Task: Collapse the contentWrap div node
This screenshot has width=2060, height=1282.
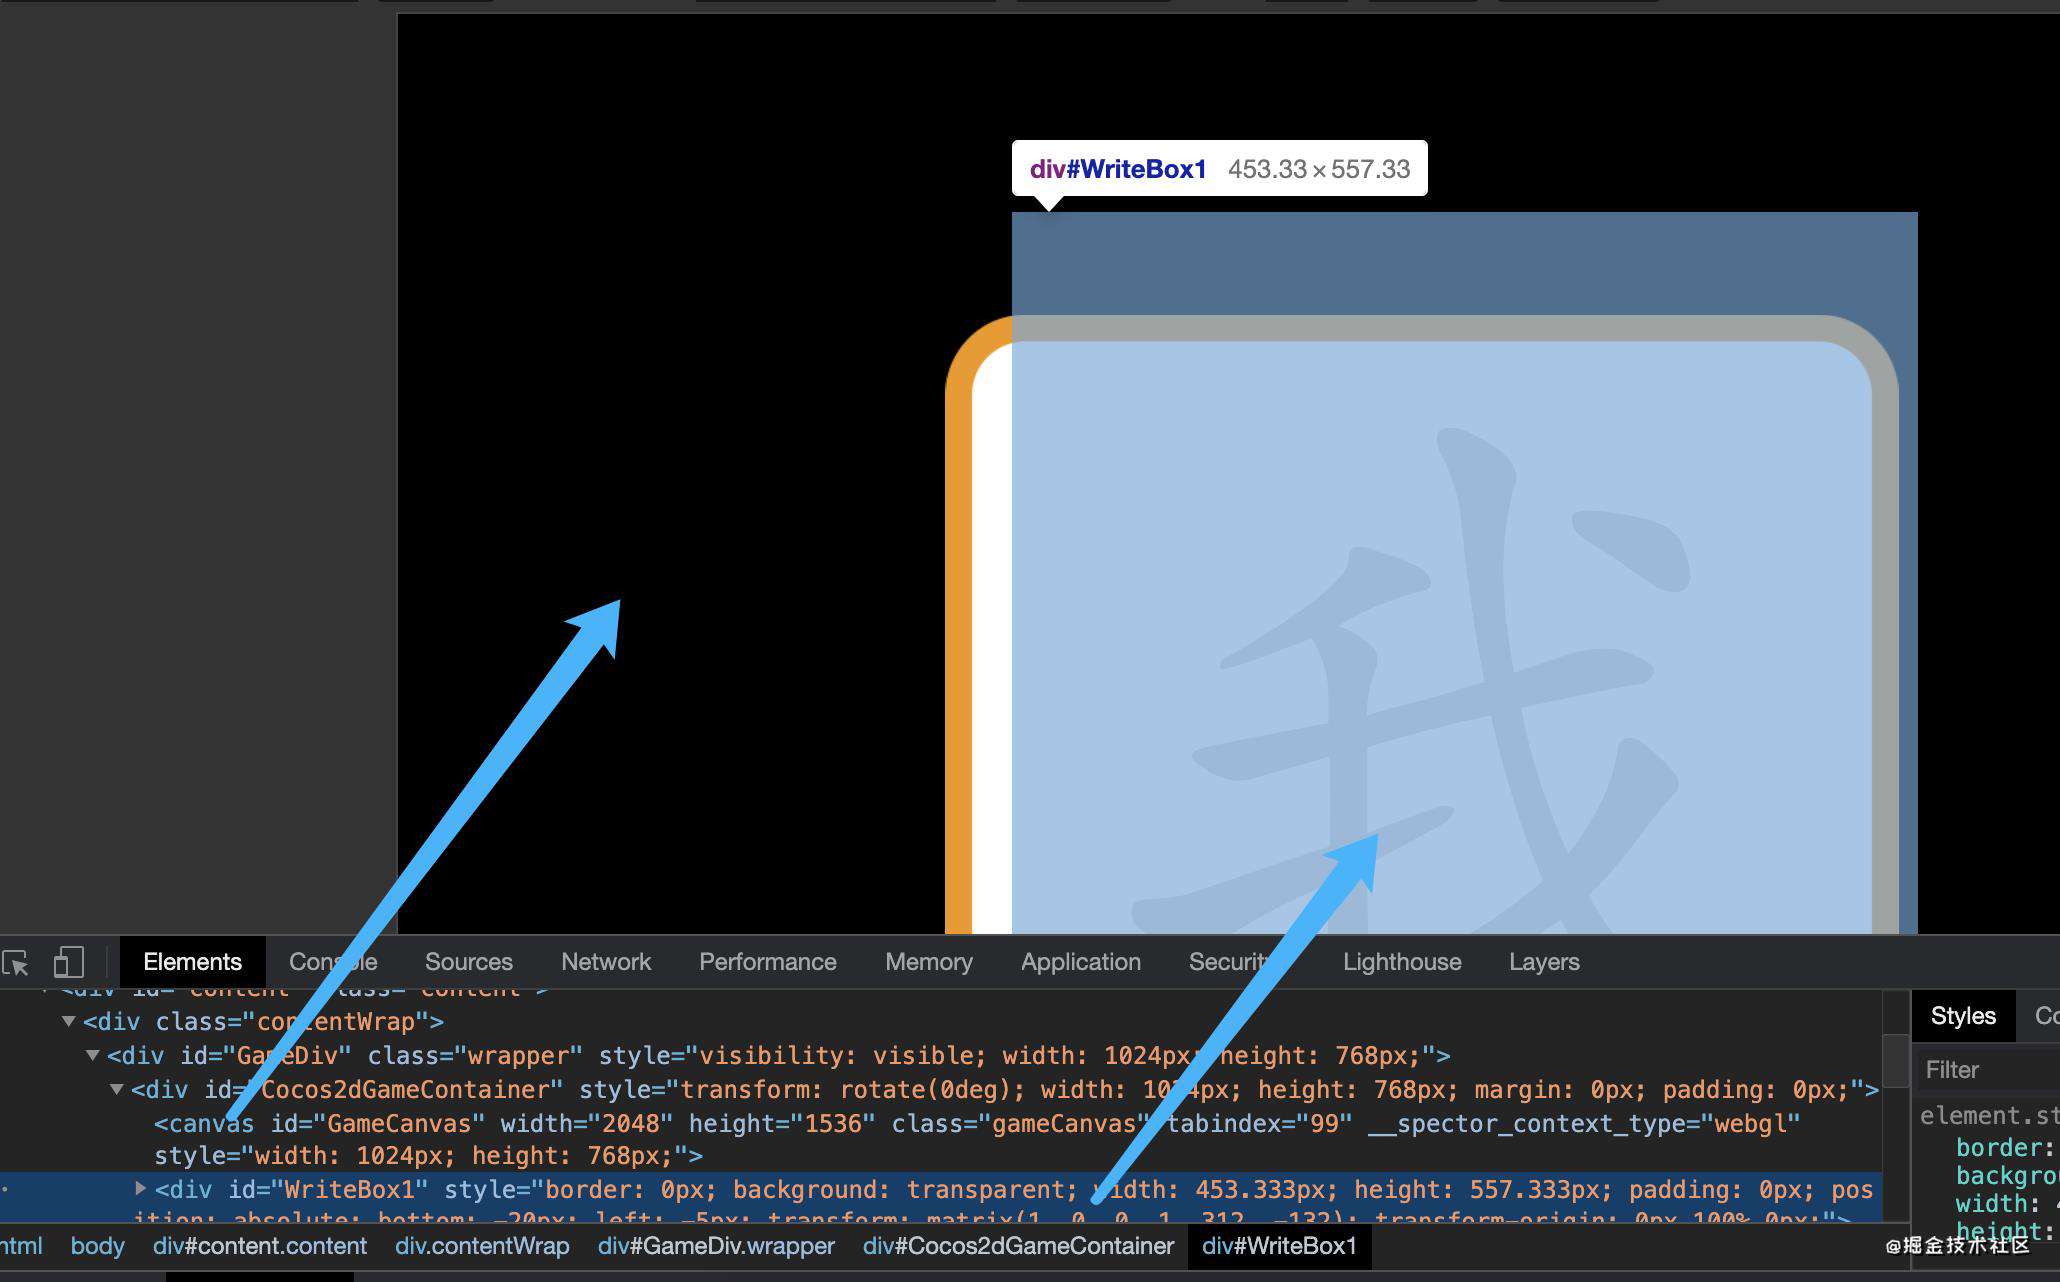Action: [69, 1021]
